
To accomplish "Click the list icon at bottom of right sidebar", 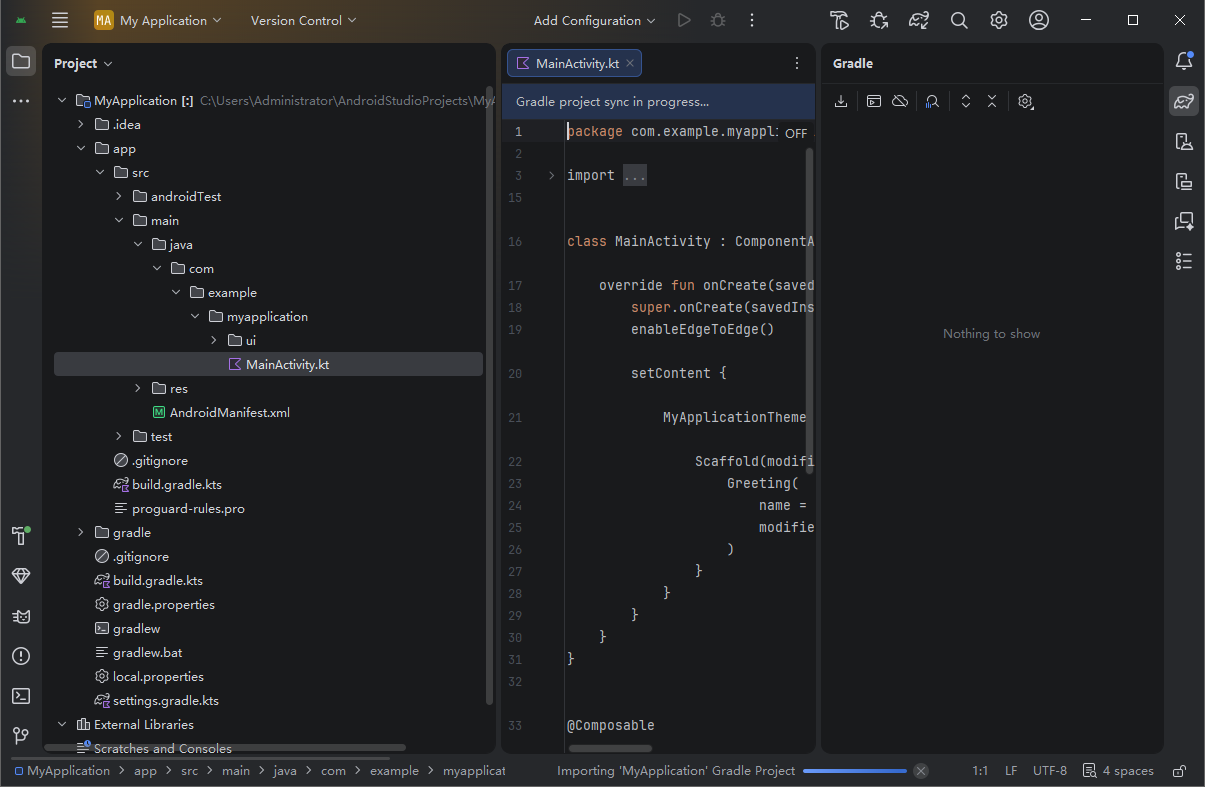I will click(x=1184, y=261).
